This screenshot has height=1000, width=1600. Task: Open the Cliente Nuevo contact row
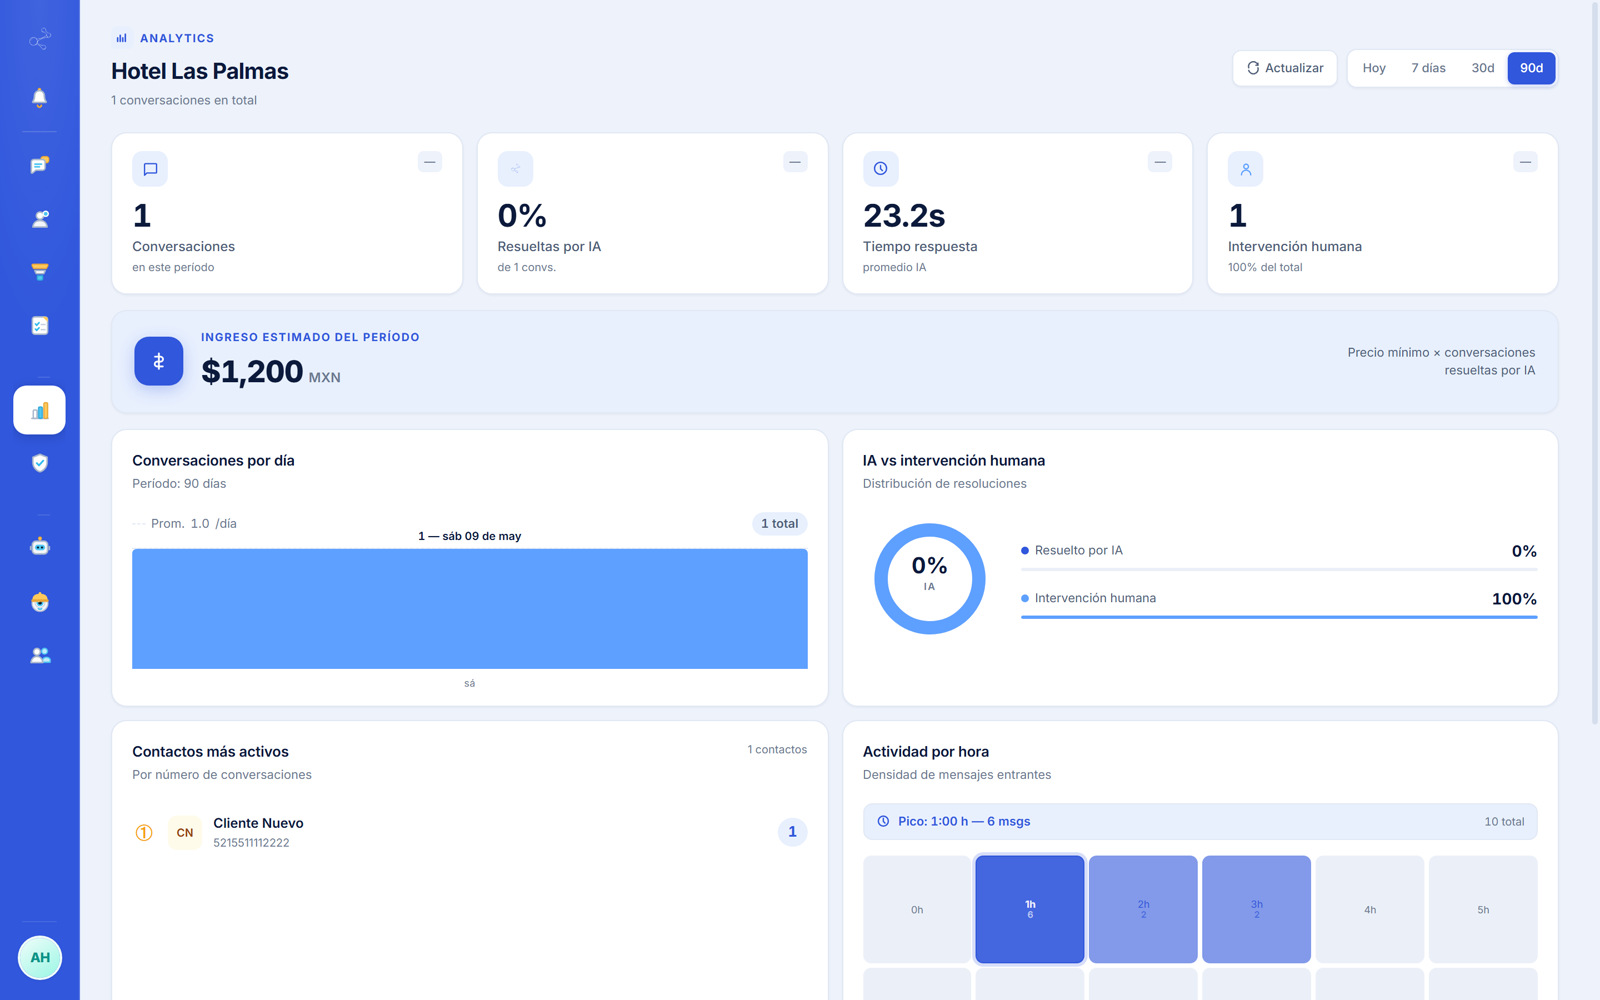point(470,832)
